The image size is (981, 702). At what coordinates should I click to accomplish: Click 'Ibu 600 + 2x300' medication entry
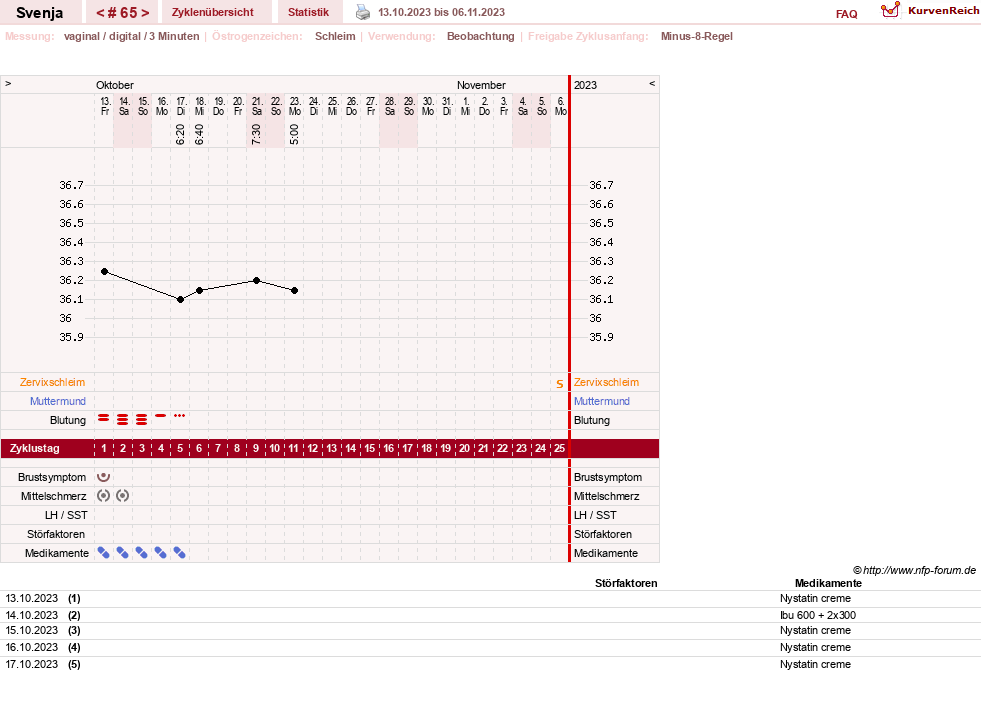pyautogui.click(x=818, y=615)
